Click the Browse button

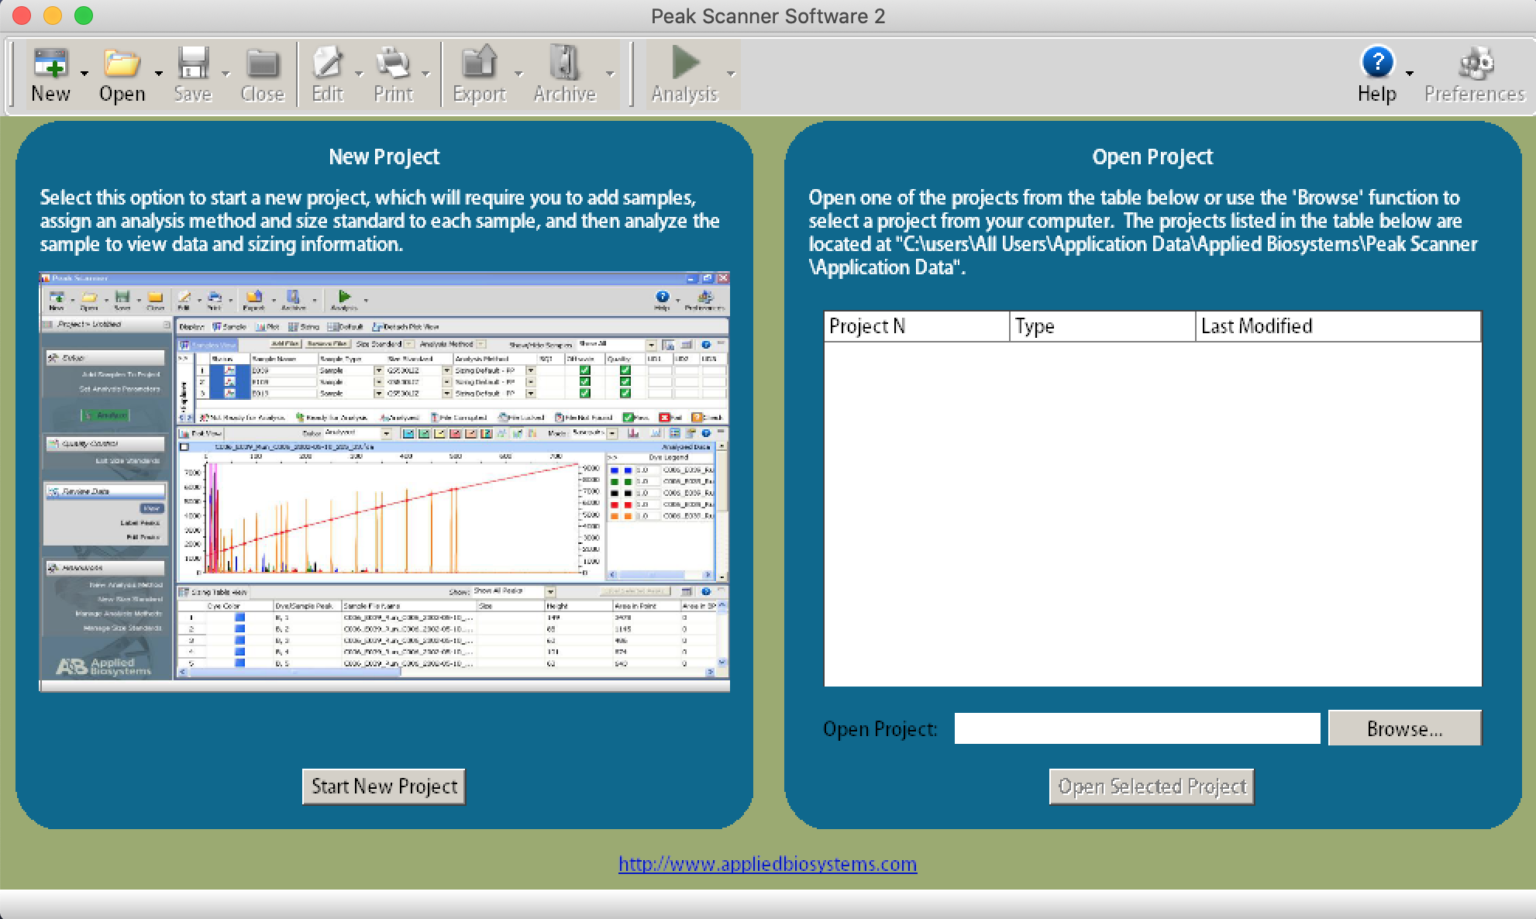(1404, 728)
